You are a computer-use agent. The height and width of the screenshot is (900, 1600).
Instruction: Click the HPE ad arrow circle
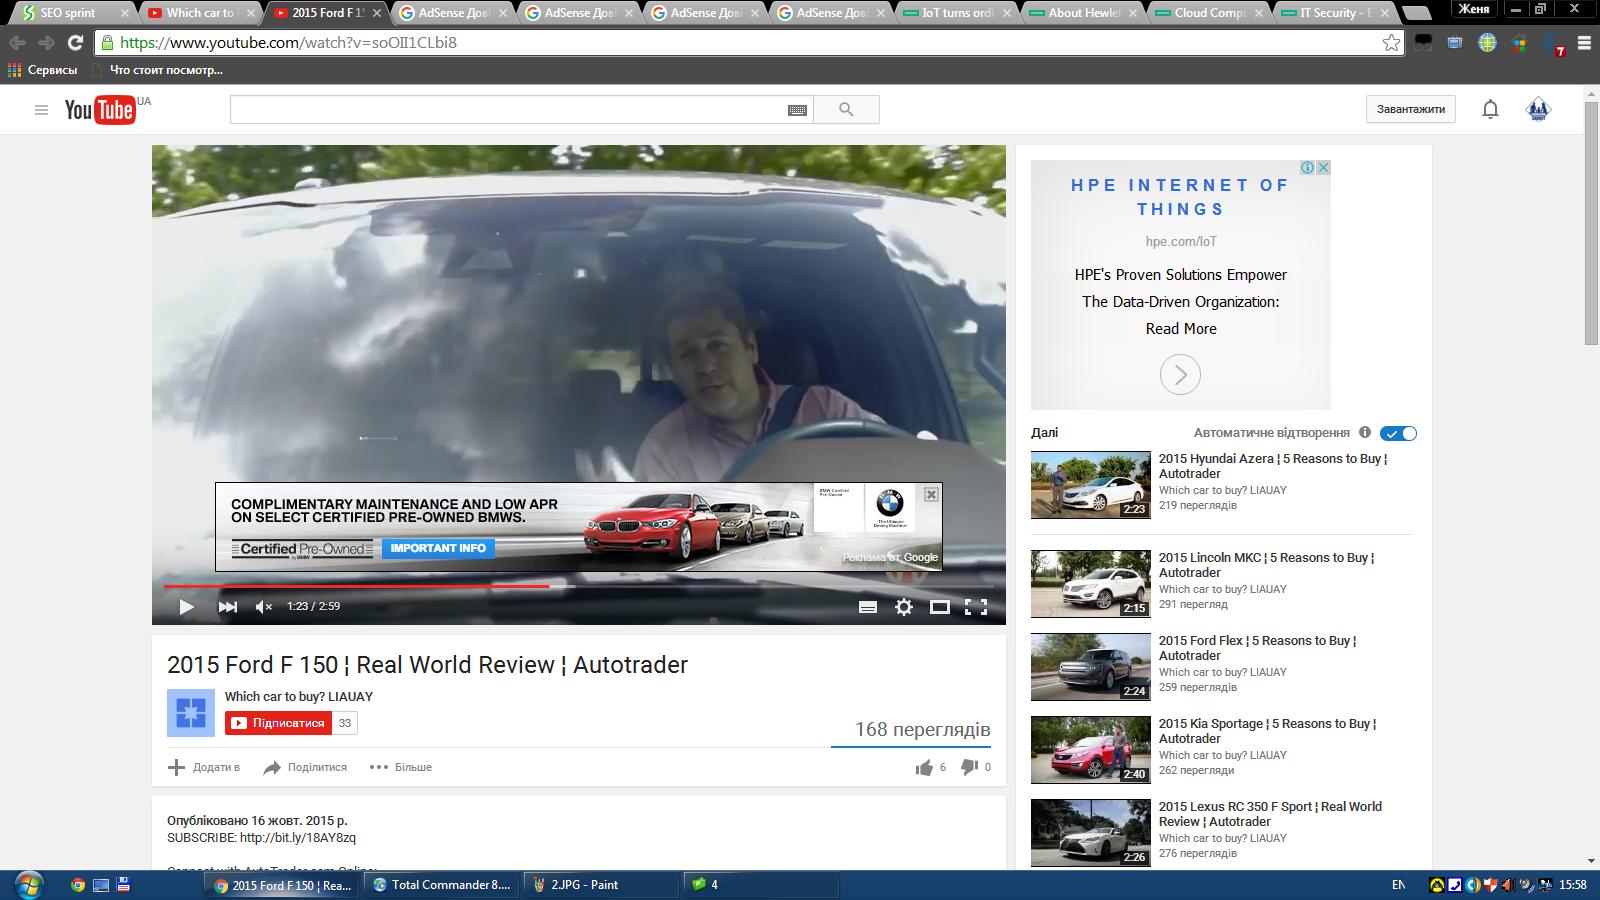[1180, 375]
